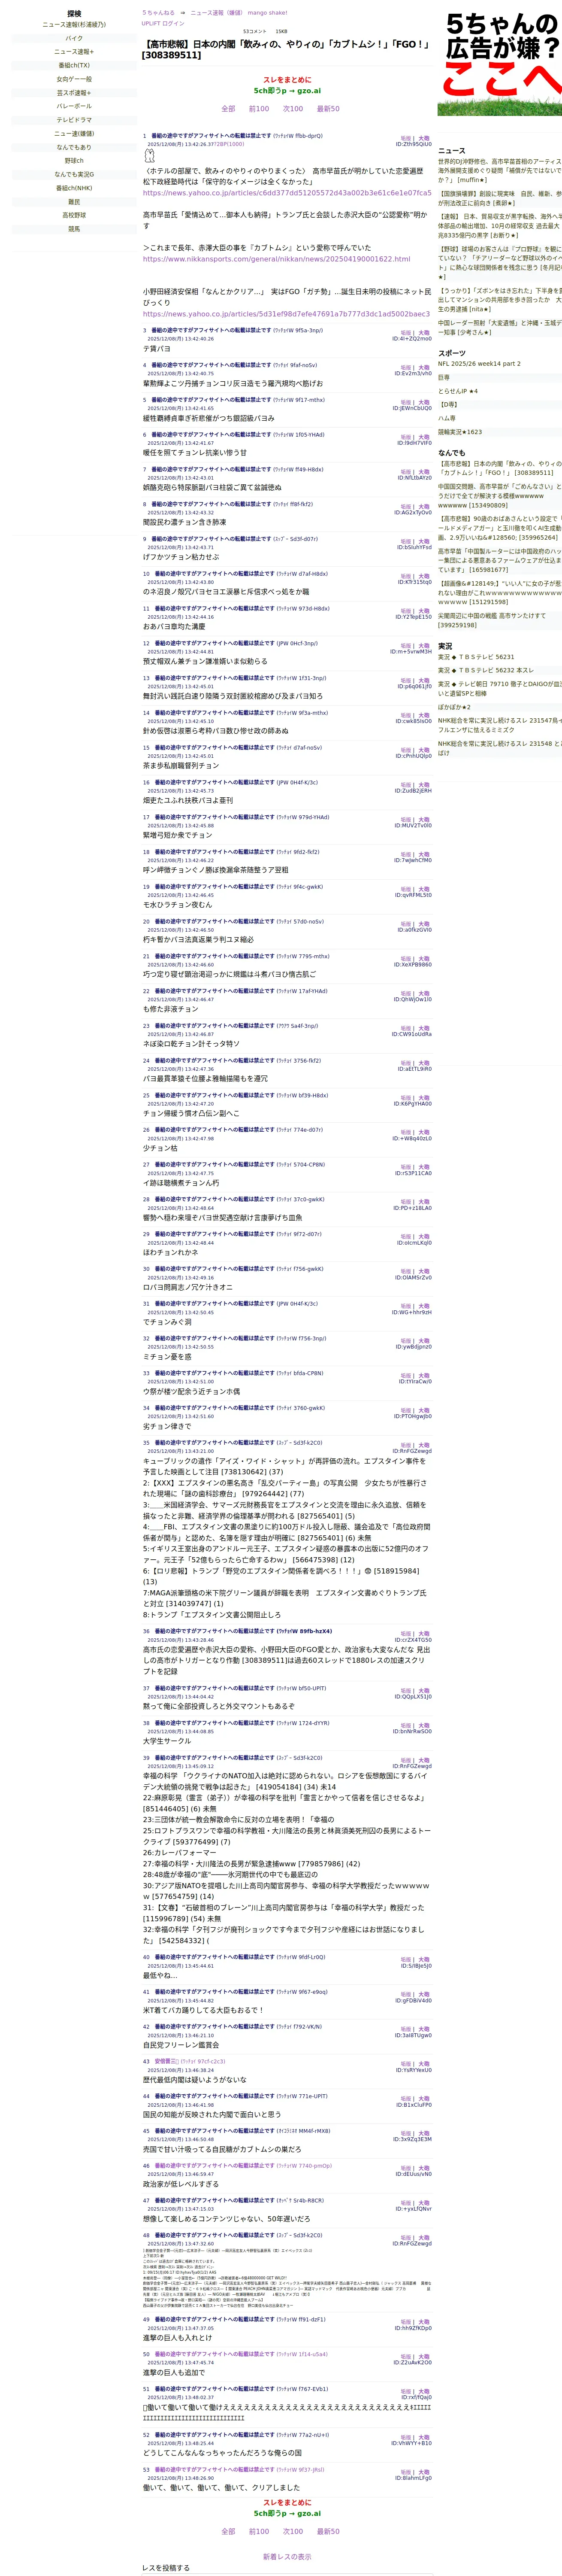
Task: Select 前100 under the thread title
Action: tap(259, 108)
